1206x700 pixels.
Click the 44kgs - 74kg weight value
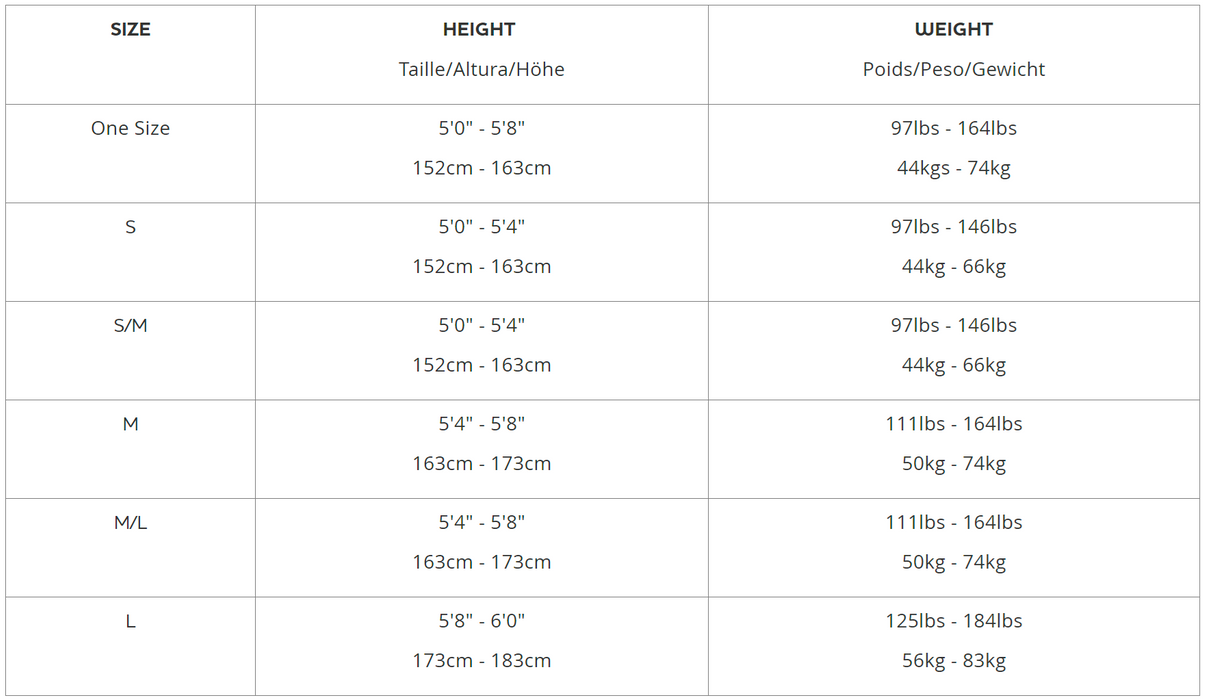pyautogui.click(x=953, y=168)
